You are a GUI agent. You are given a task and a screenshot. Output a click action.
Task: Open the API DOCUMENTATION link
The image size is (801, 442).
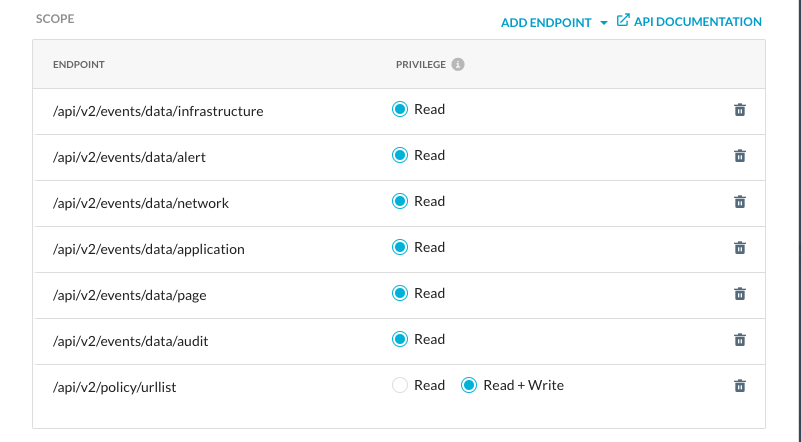tap(697, 22)
